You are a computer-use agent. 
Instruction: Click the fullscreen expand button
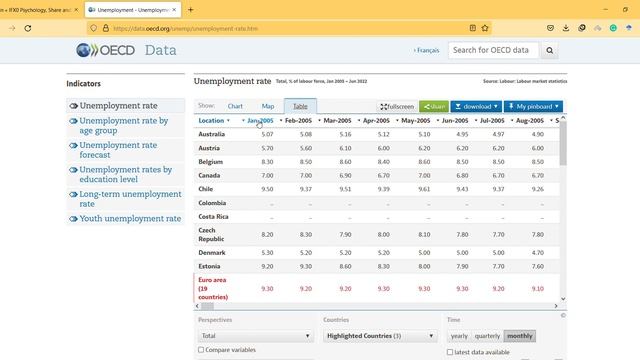click(x=397, y=107)
